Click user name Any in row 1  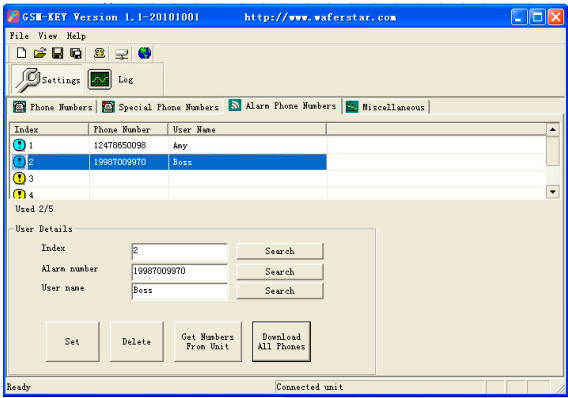180,146
